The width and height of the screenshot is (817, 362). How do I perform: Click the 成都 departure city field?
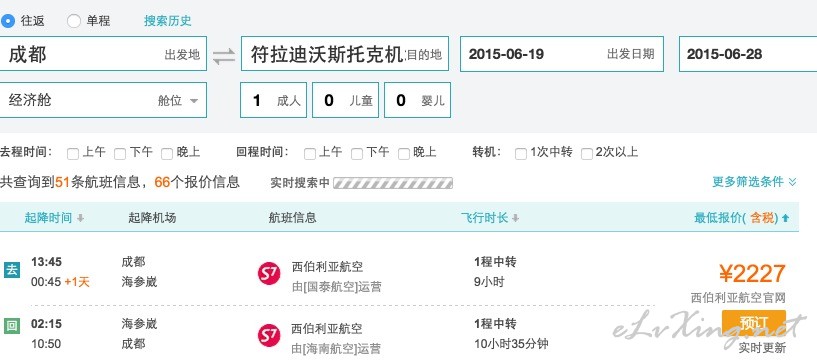click(x=103, y=54)
